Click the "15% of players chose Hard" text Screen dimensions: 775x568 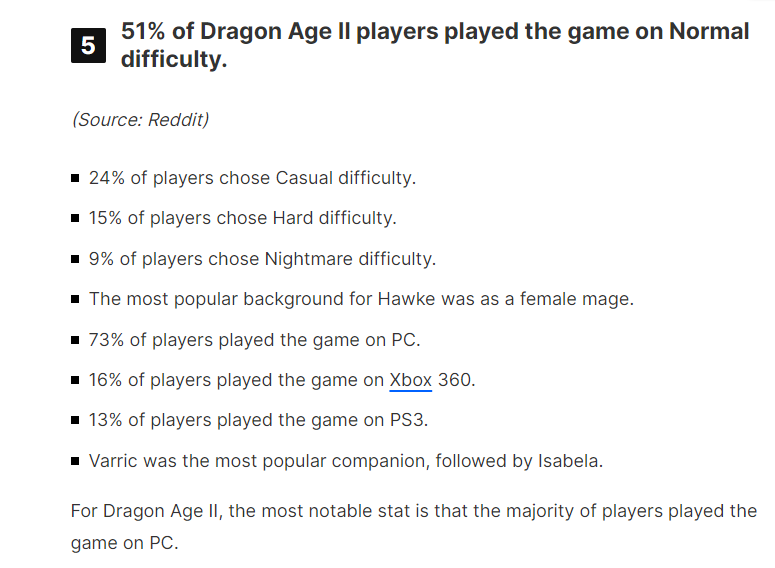(243, 218)
